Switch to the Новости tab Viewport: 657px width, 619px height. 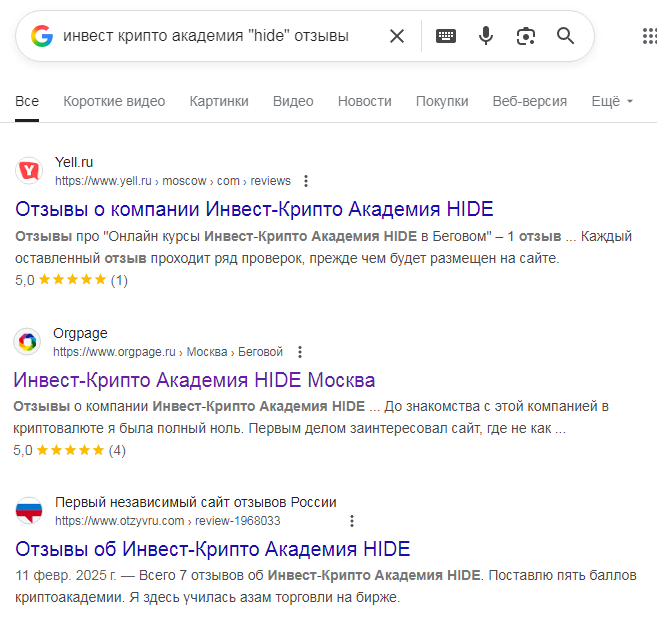tap(364, 101)
